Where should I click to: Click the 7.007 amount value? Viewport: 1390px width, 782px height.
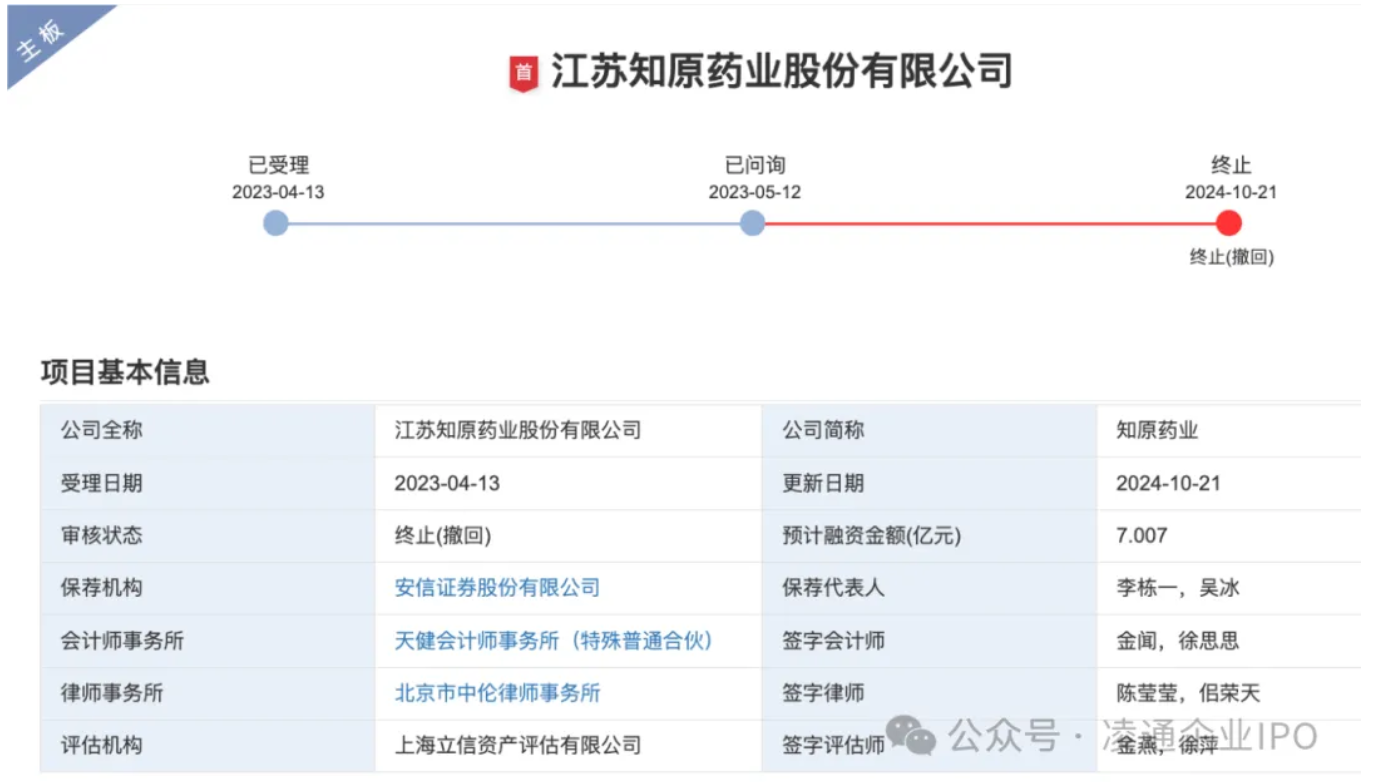1141,536
